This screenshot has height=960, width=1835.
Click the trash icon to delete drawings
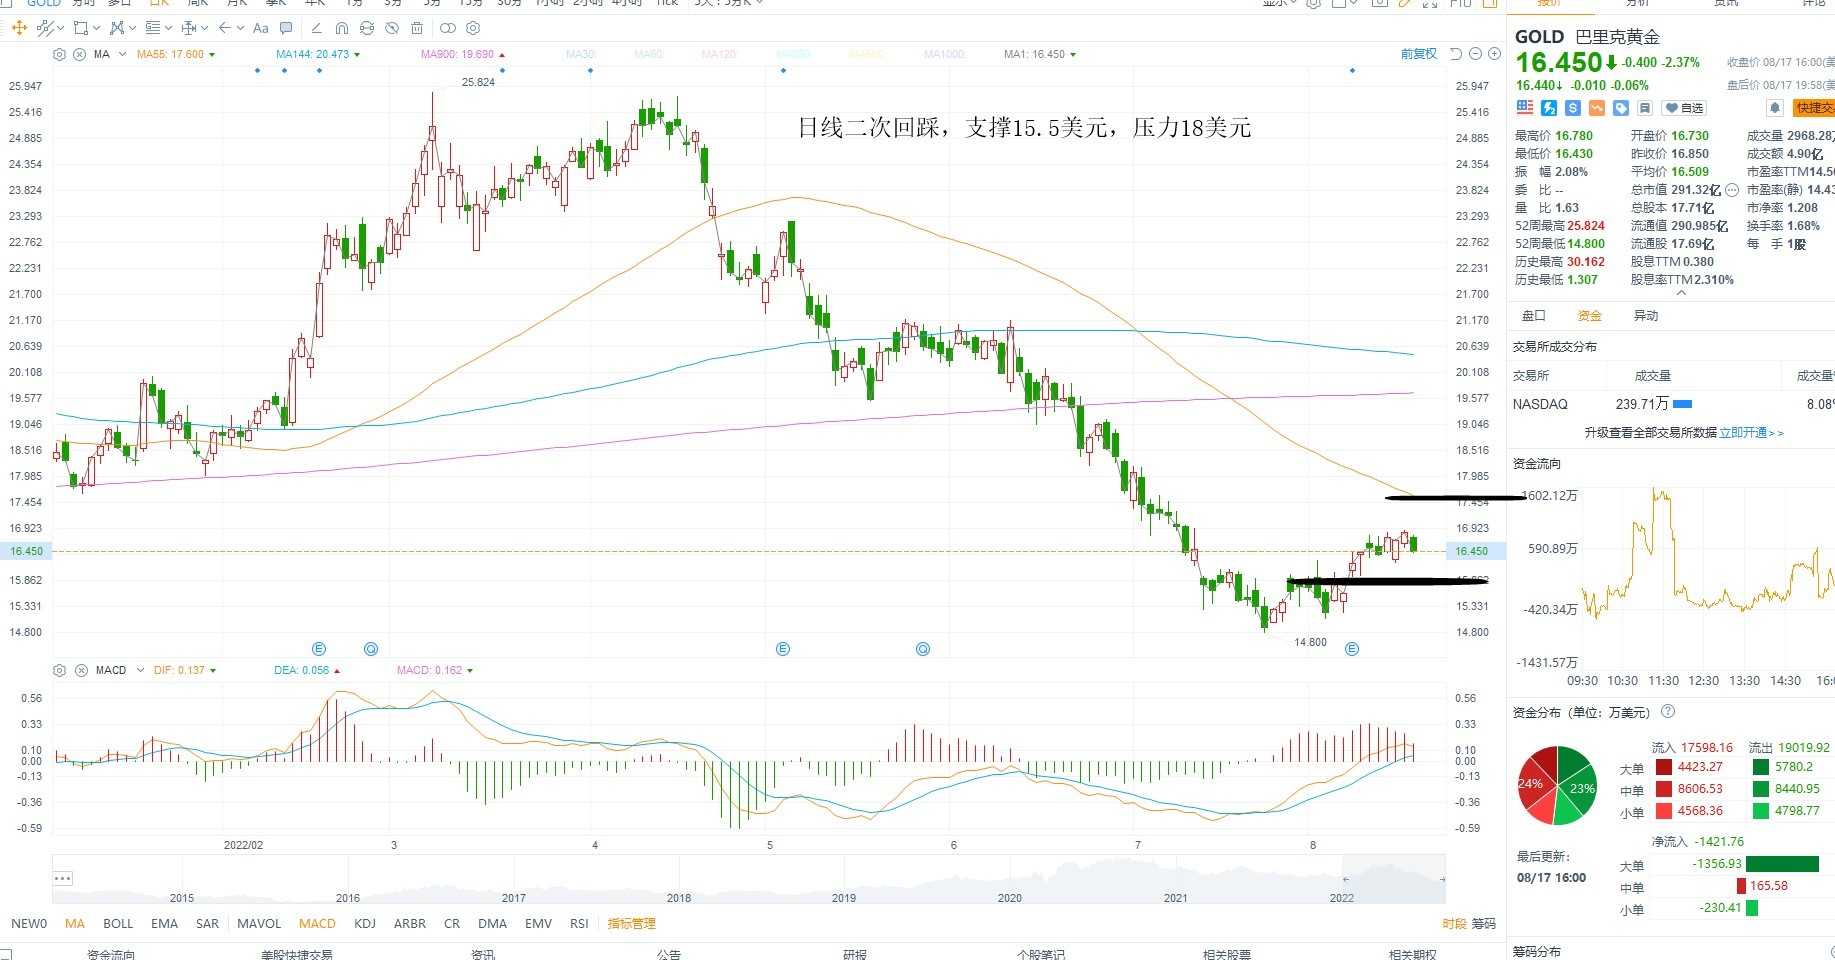[417, 28]
